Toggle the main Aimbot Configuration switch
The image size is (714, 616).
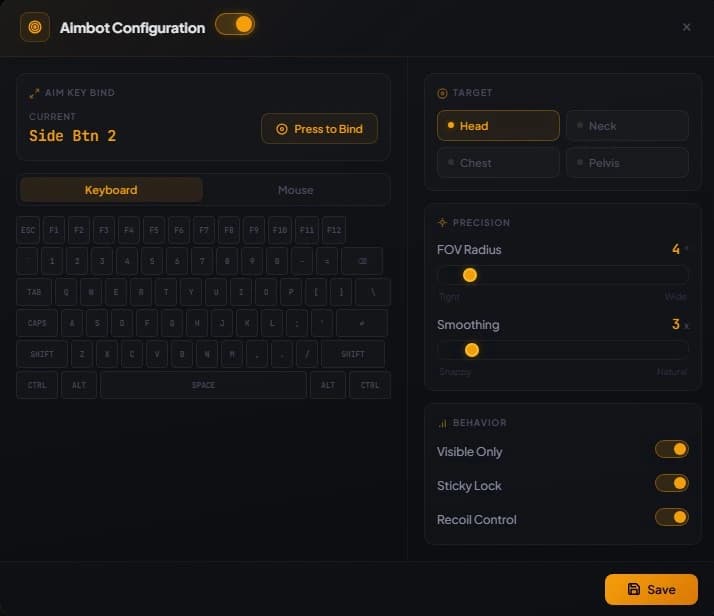coord(235,24)
